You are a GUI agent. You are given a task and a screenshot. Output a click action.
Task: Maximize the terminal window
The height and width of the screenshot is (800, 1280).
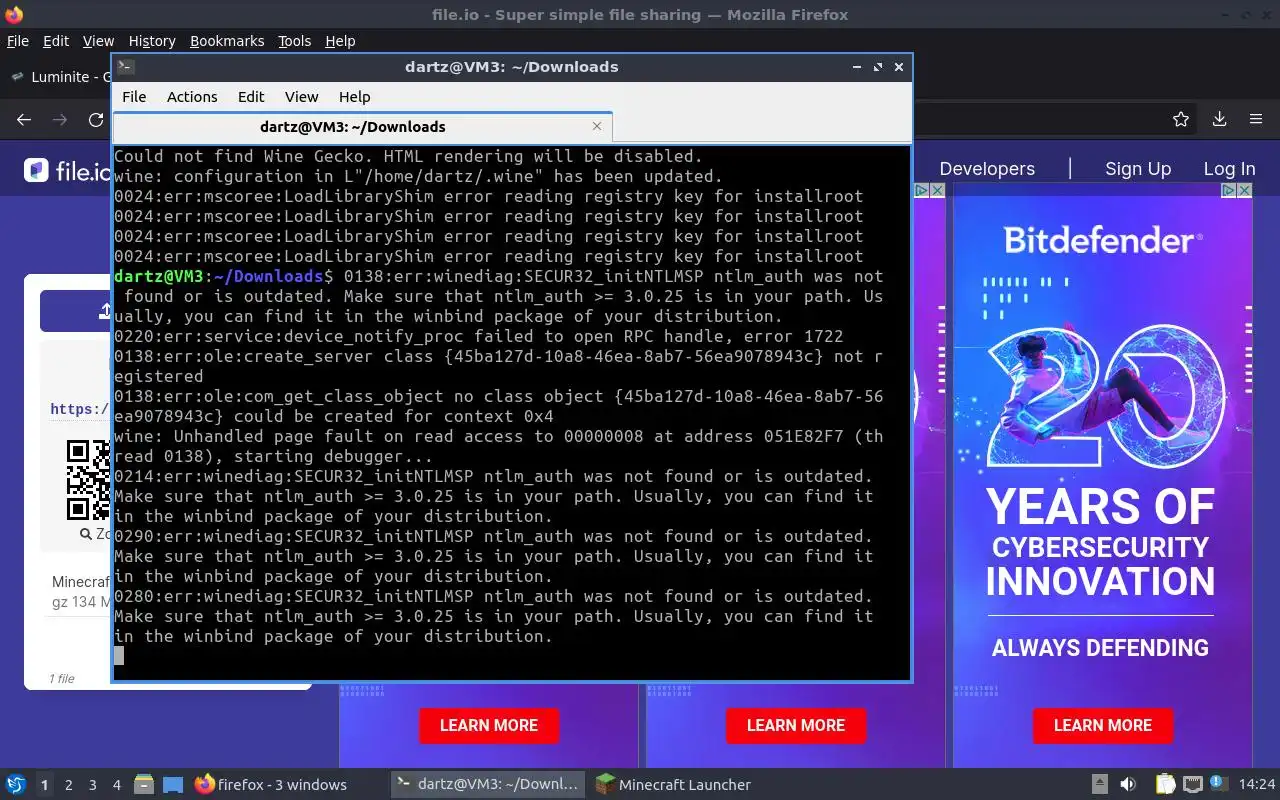[878, 67]
